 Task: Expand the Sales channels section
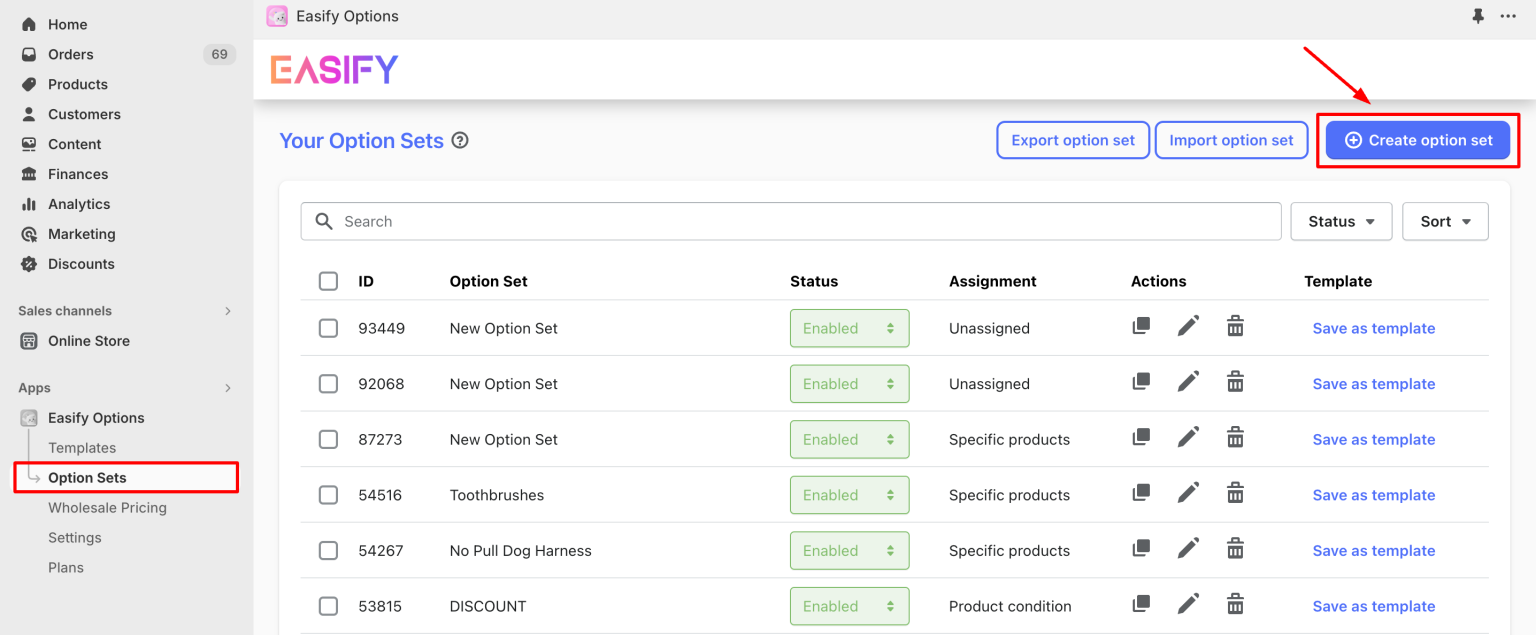coord(125,310)
